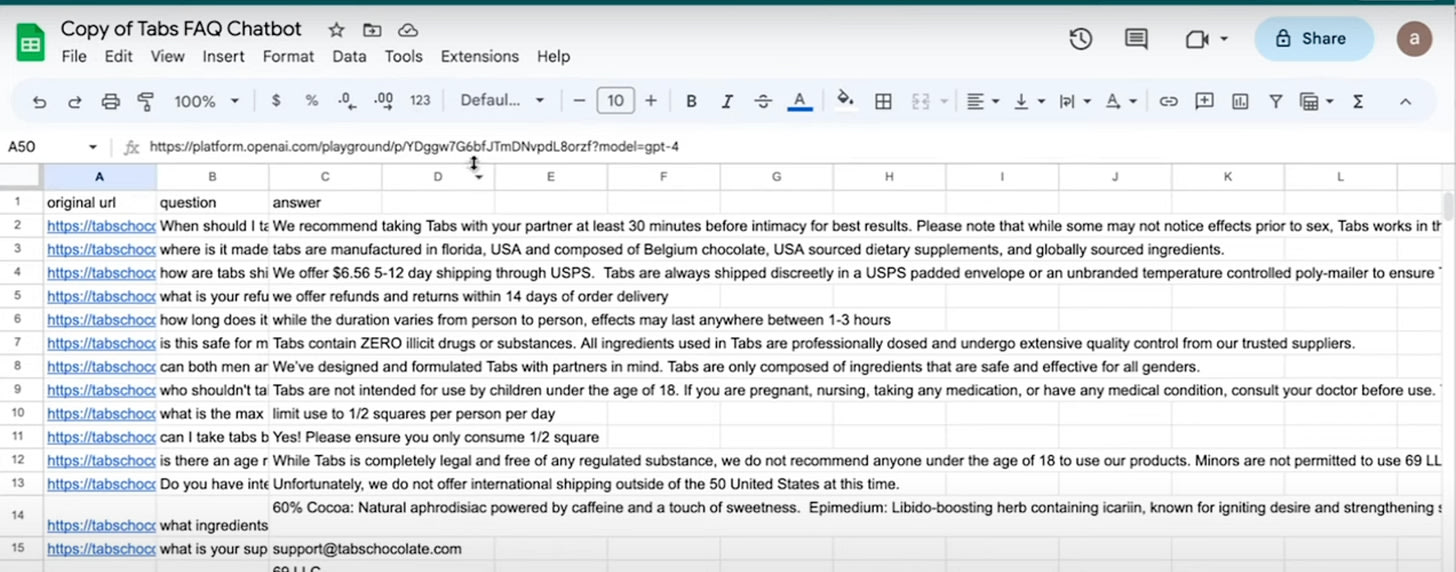Increase font size with plus button
Screen dimensions: 1456x572
tap(651, 101)
